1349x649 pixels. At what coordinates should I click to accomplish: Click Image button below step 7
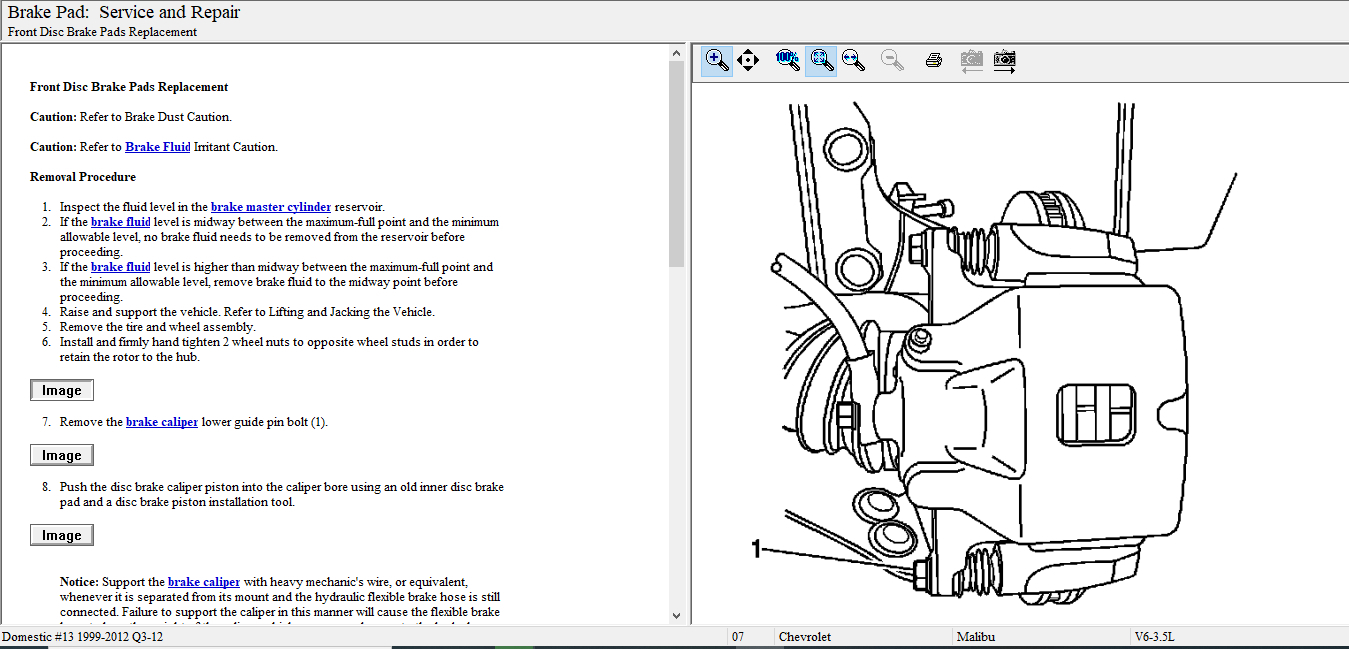point(62,455)
